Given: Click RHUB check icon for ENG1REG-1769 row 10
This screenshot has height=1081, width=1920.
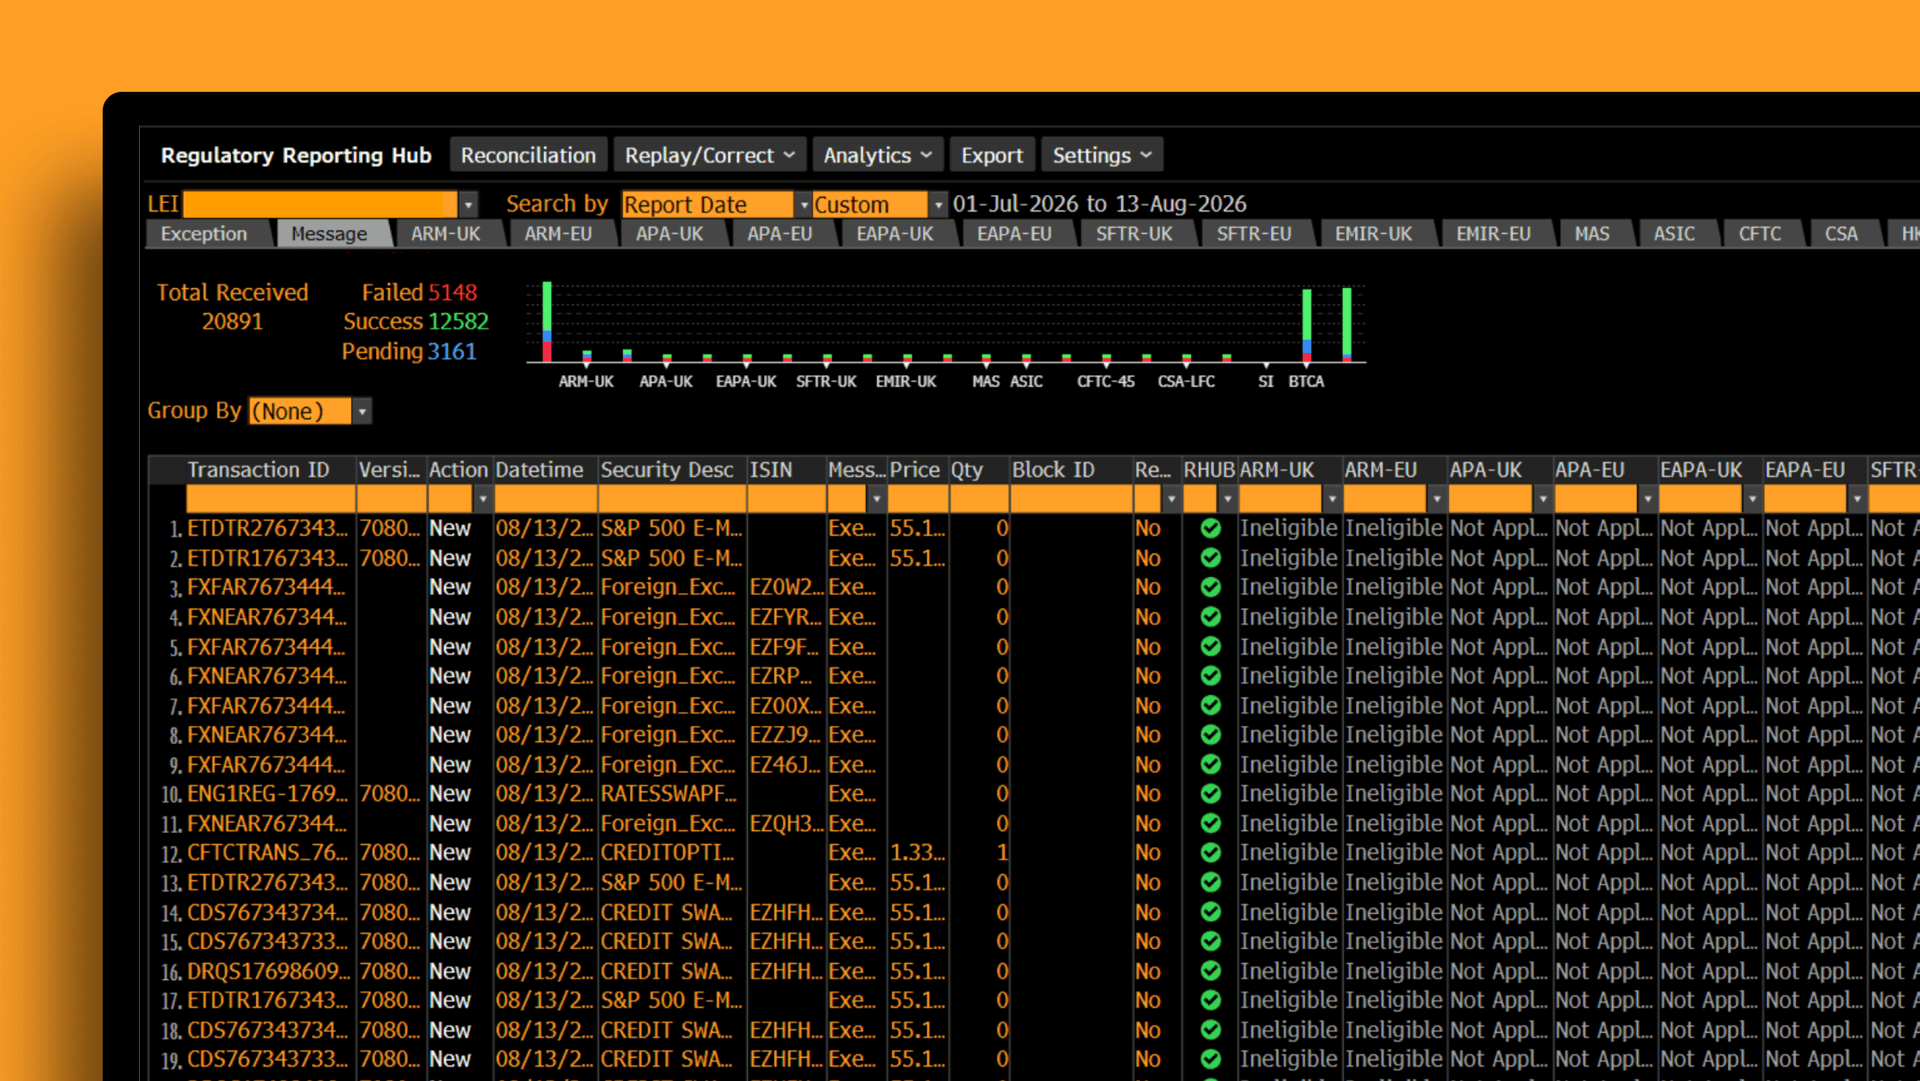Looking at the screenshot, I should point(1210,794).
